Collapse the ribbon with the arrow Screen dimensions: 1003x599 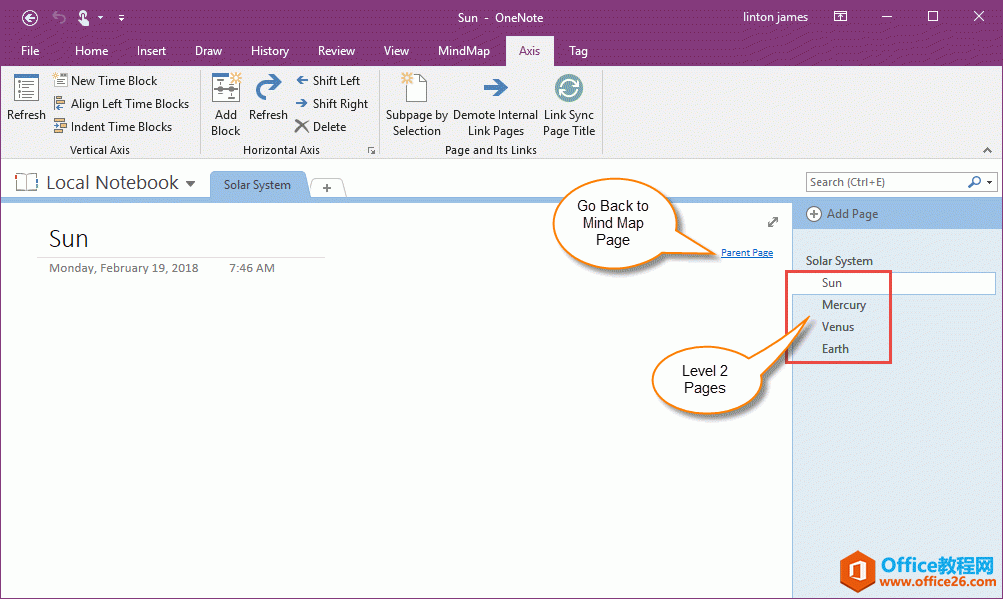986,150
